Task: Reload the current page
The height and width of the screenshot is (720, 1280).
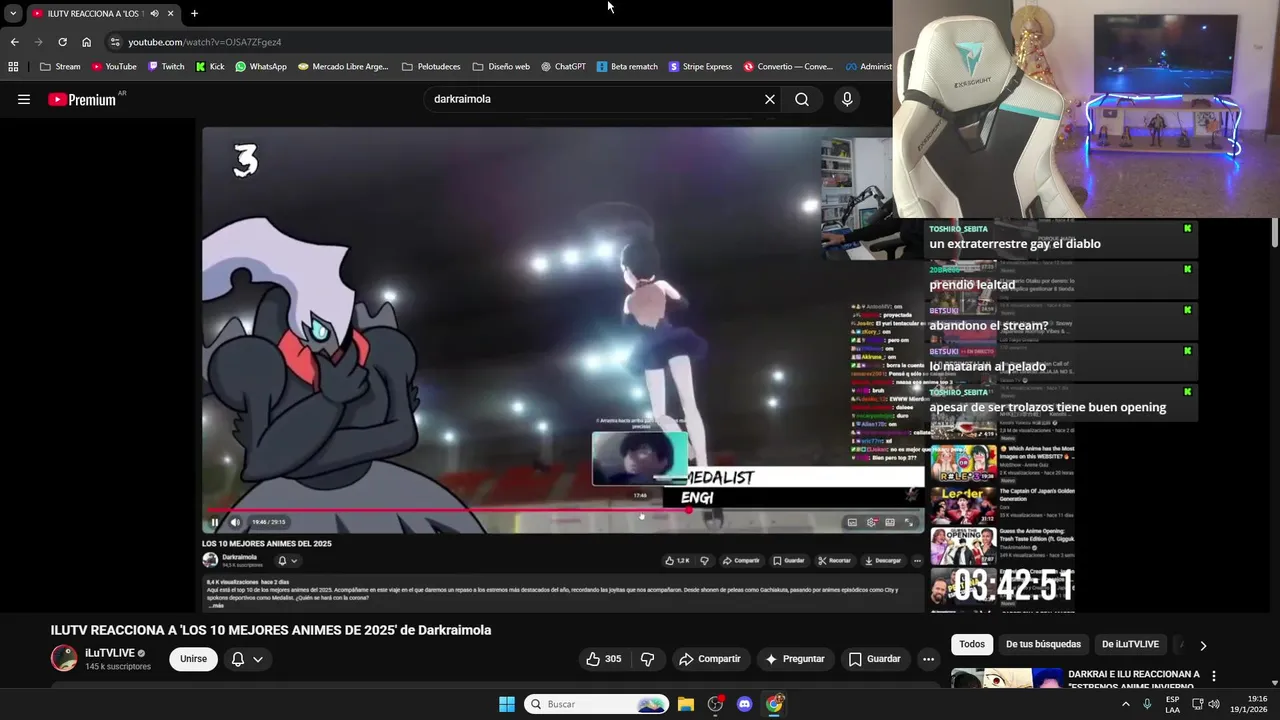Action: [x=62, y=42]
